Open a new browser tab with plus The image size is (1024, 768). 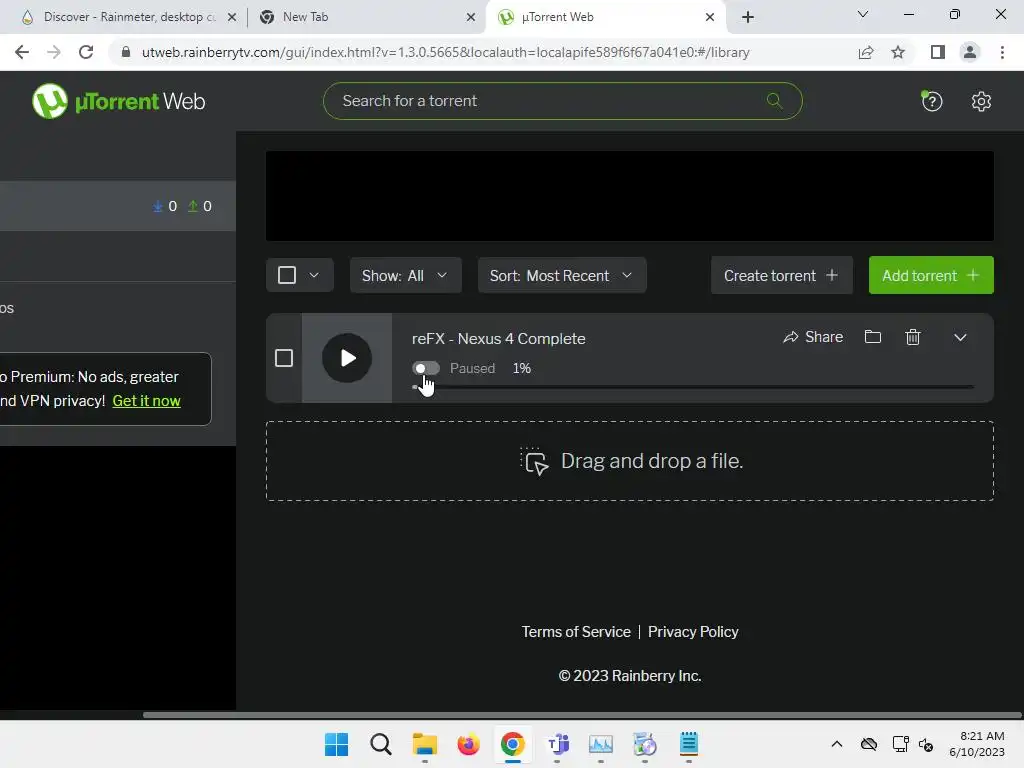(x=748, y=17)
